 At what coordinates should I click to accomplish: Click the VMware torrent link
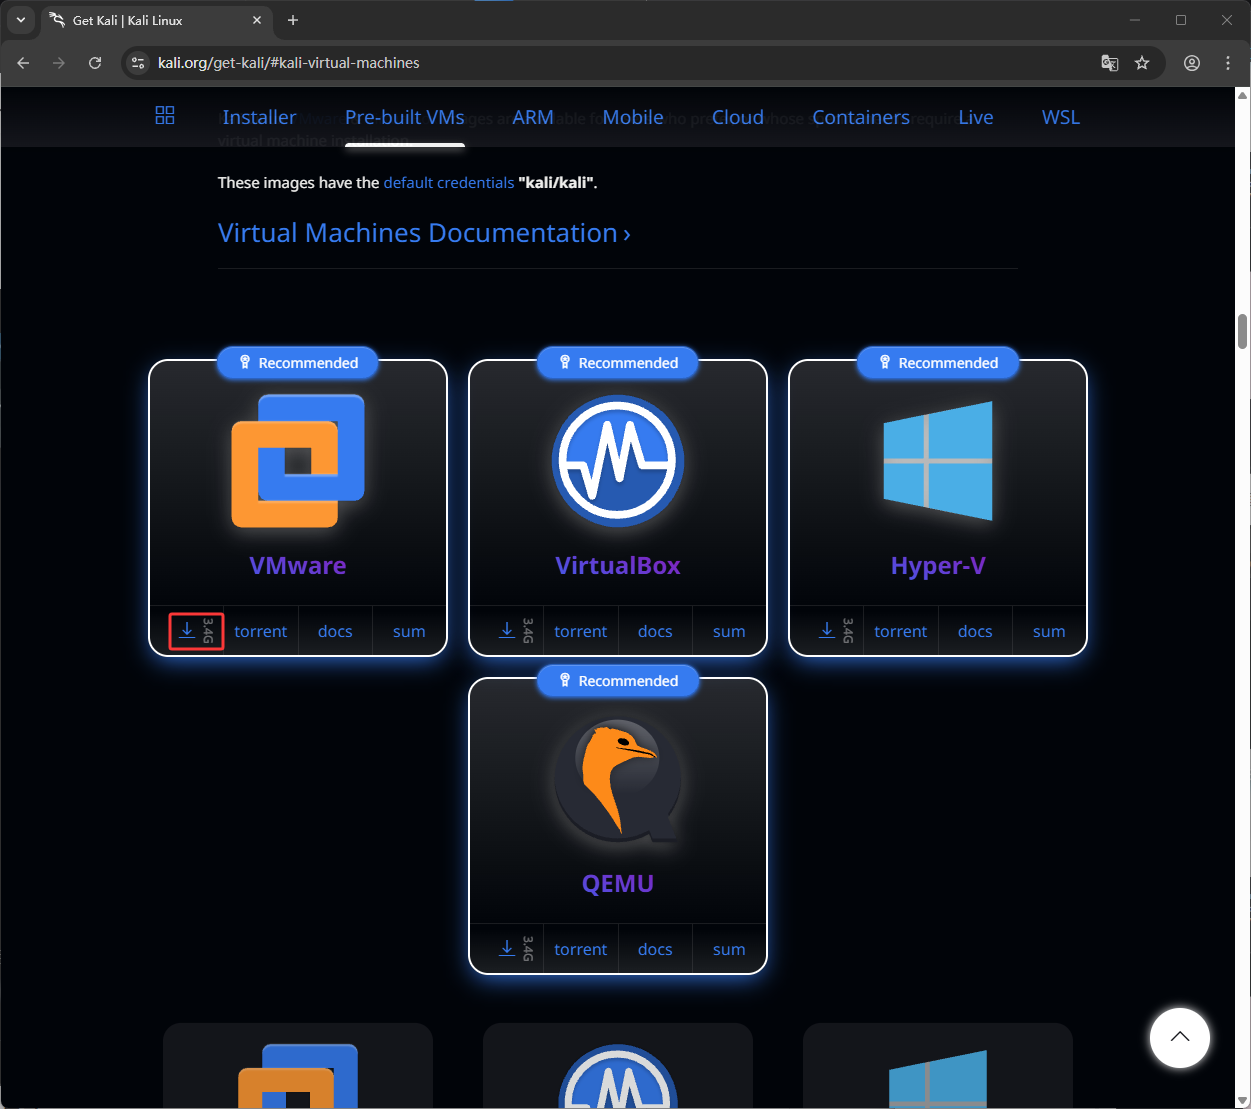point(261,631)
